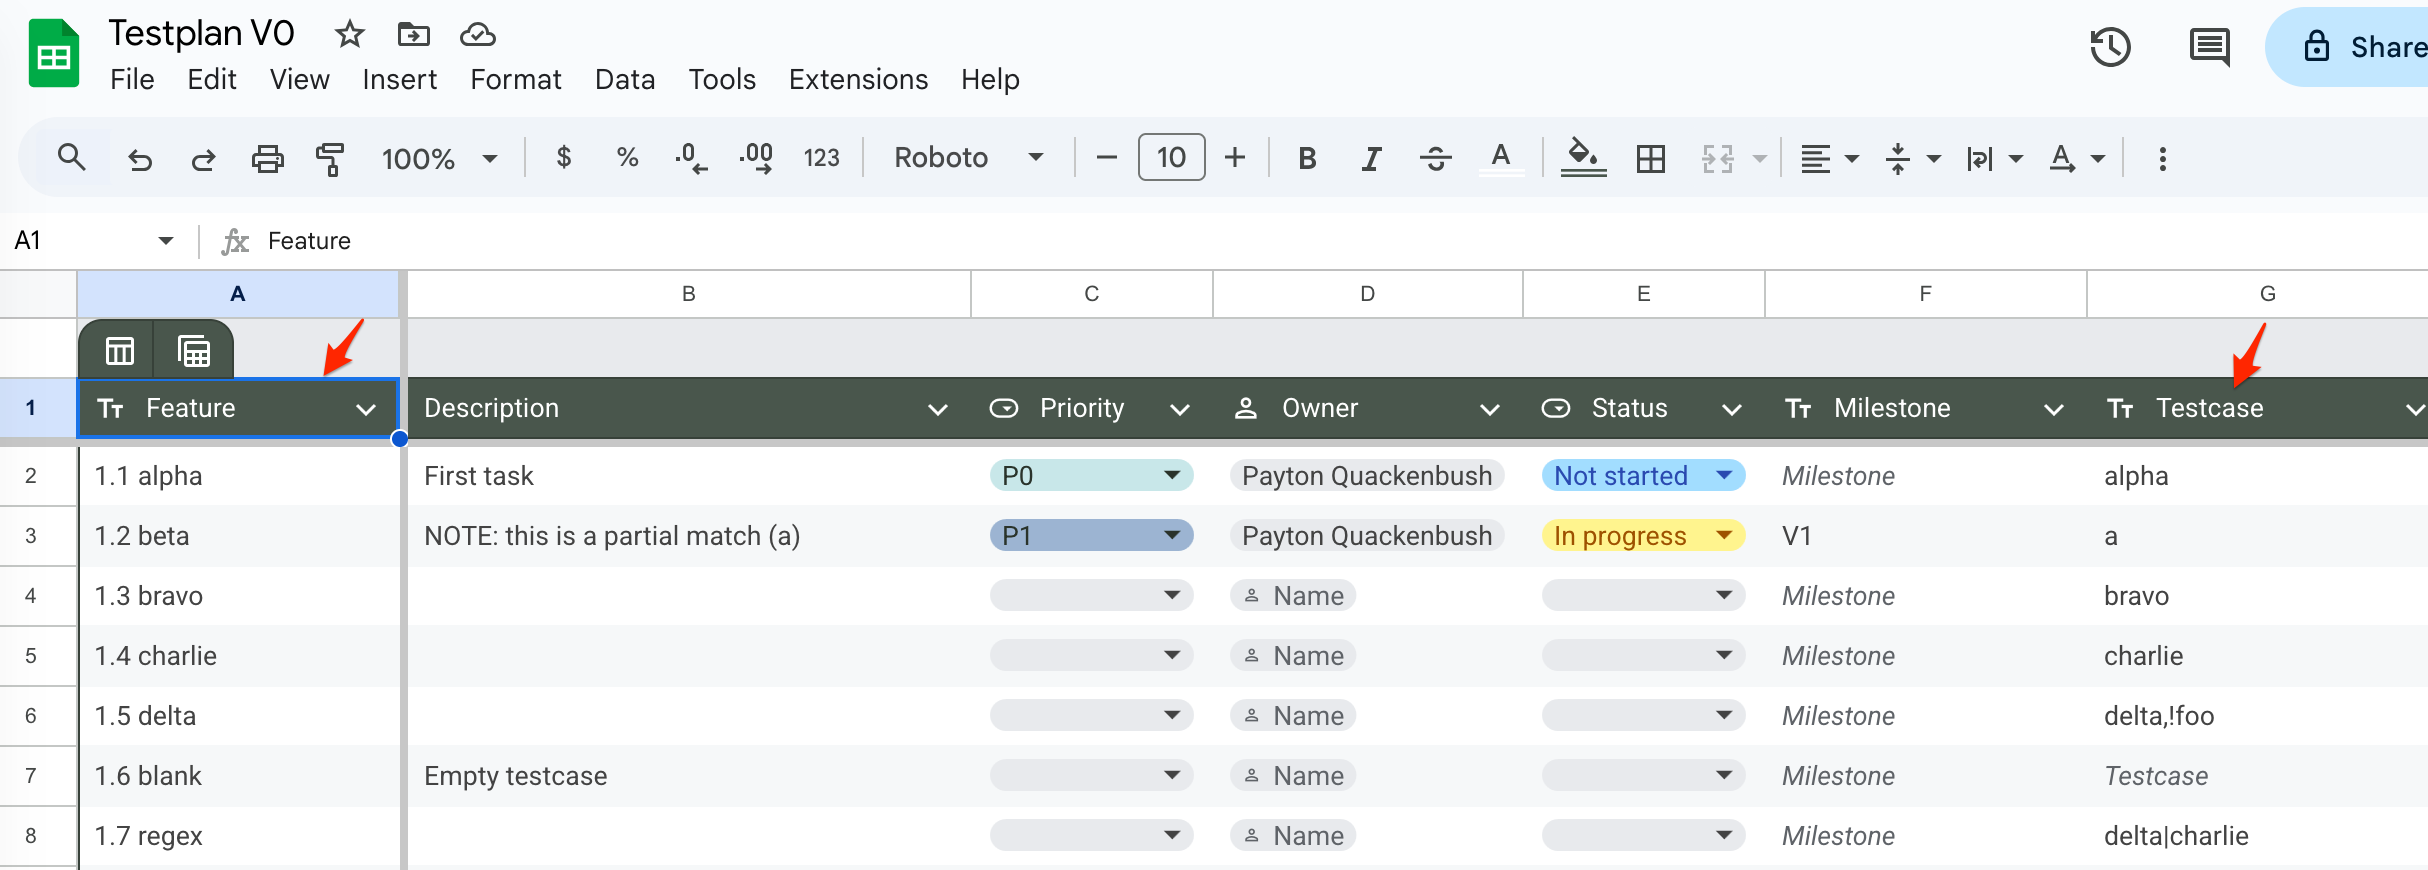Open the Extensions menu
Viewport: 2428px width, 870px height.
858,80
